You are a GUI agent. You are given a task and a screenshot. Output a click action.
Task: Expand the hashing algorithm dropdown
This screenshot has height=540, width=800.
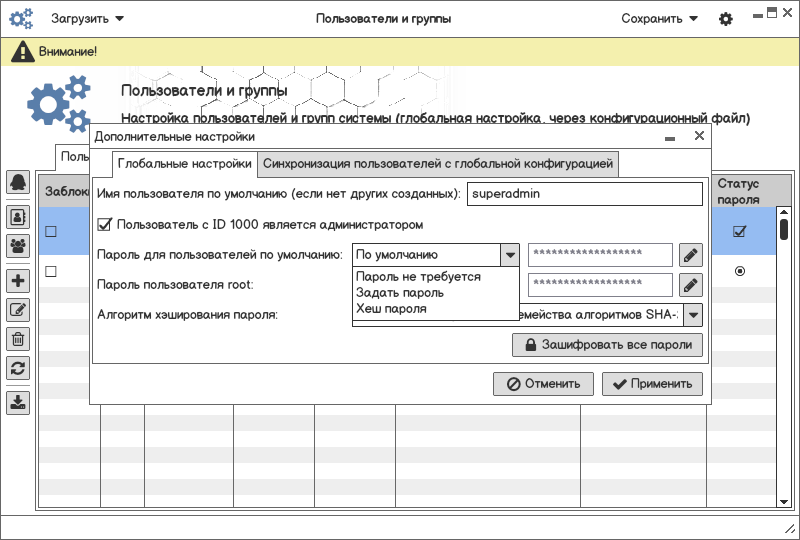tap(692, 315)
